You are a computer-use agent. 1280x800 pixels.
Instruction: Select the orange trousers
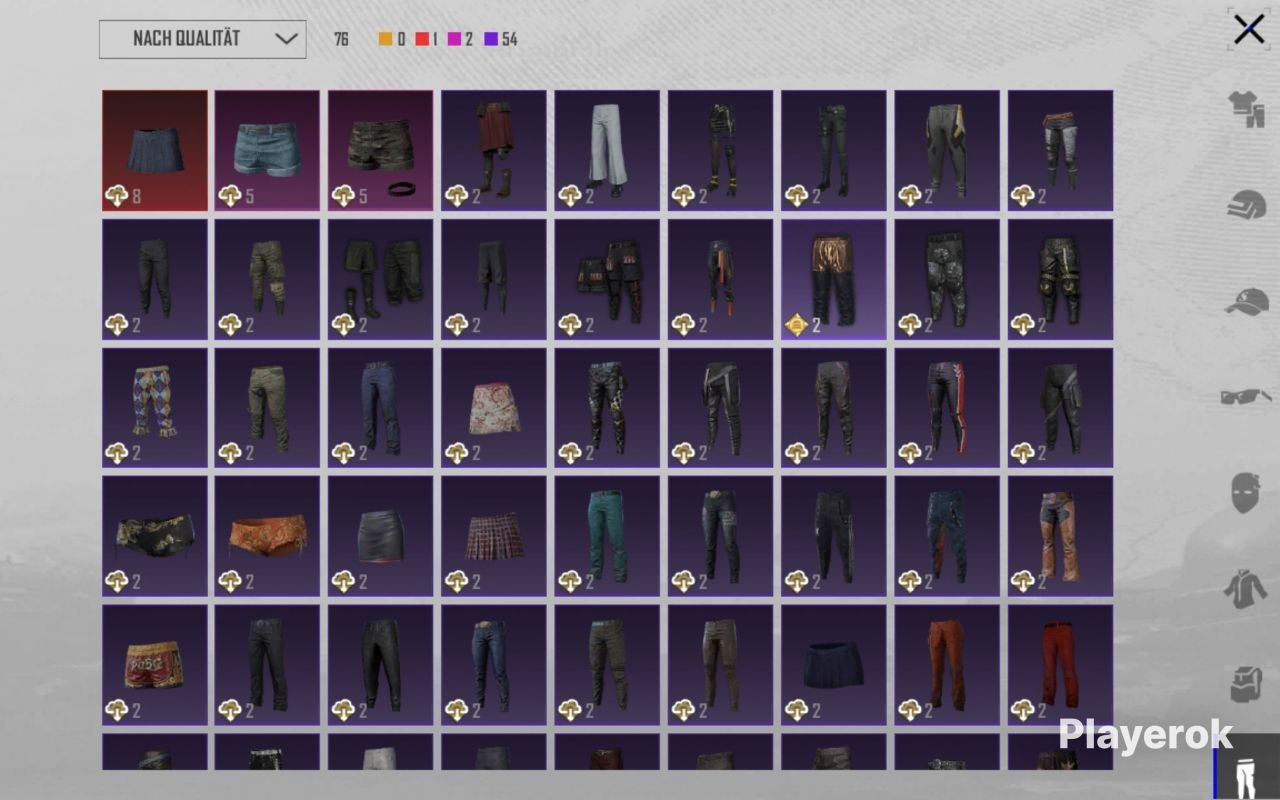[947, 665]
